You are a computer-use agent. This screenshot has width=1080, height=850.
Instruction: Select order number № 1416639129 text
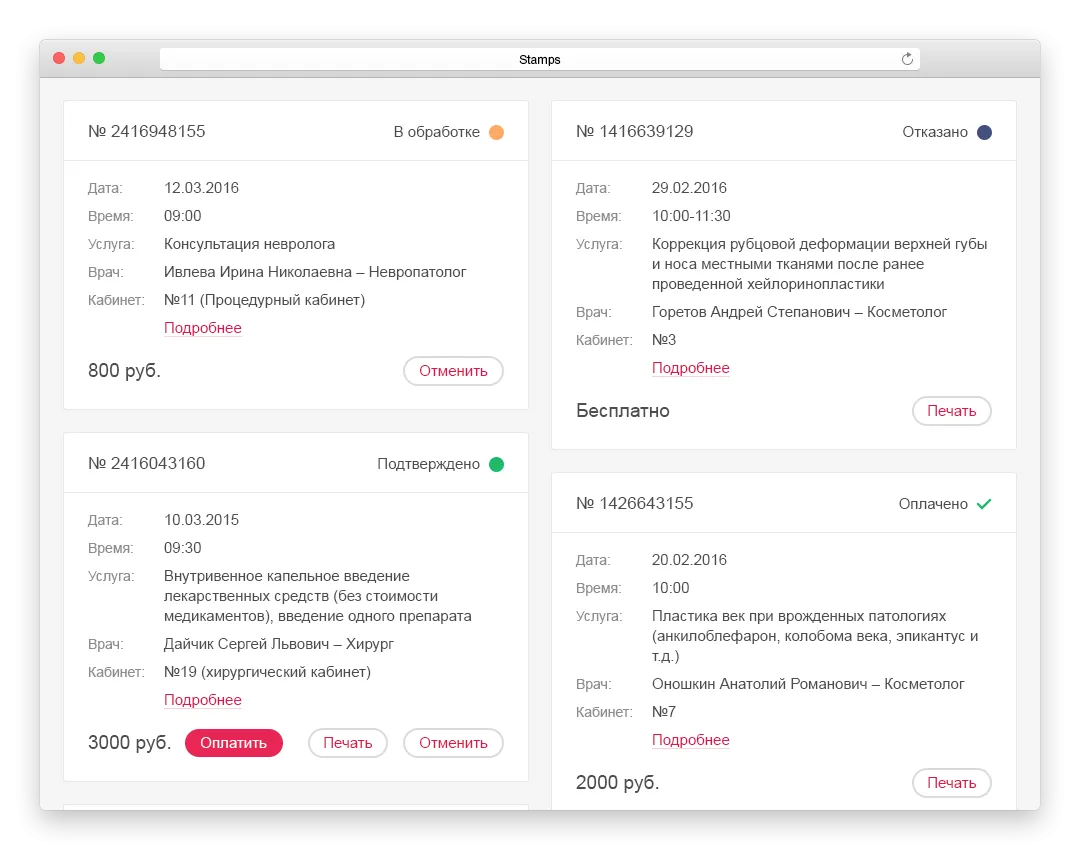634,132
